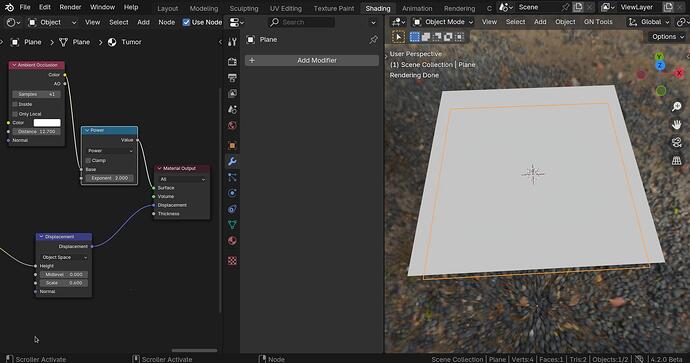690x363 pixels.
Task: Open the World properties tab
Action: click(x=232, y=125)
